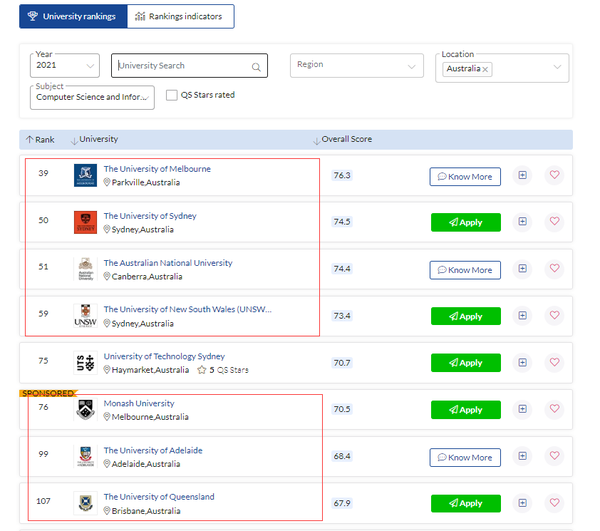Viewport: 600px width, 531px height.
Task: Switch to University rankings tab
Action: (x=73, y=16)
